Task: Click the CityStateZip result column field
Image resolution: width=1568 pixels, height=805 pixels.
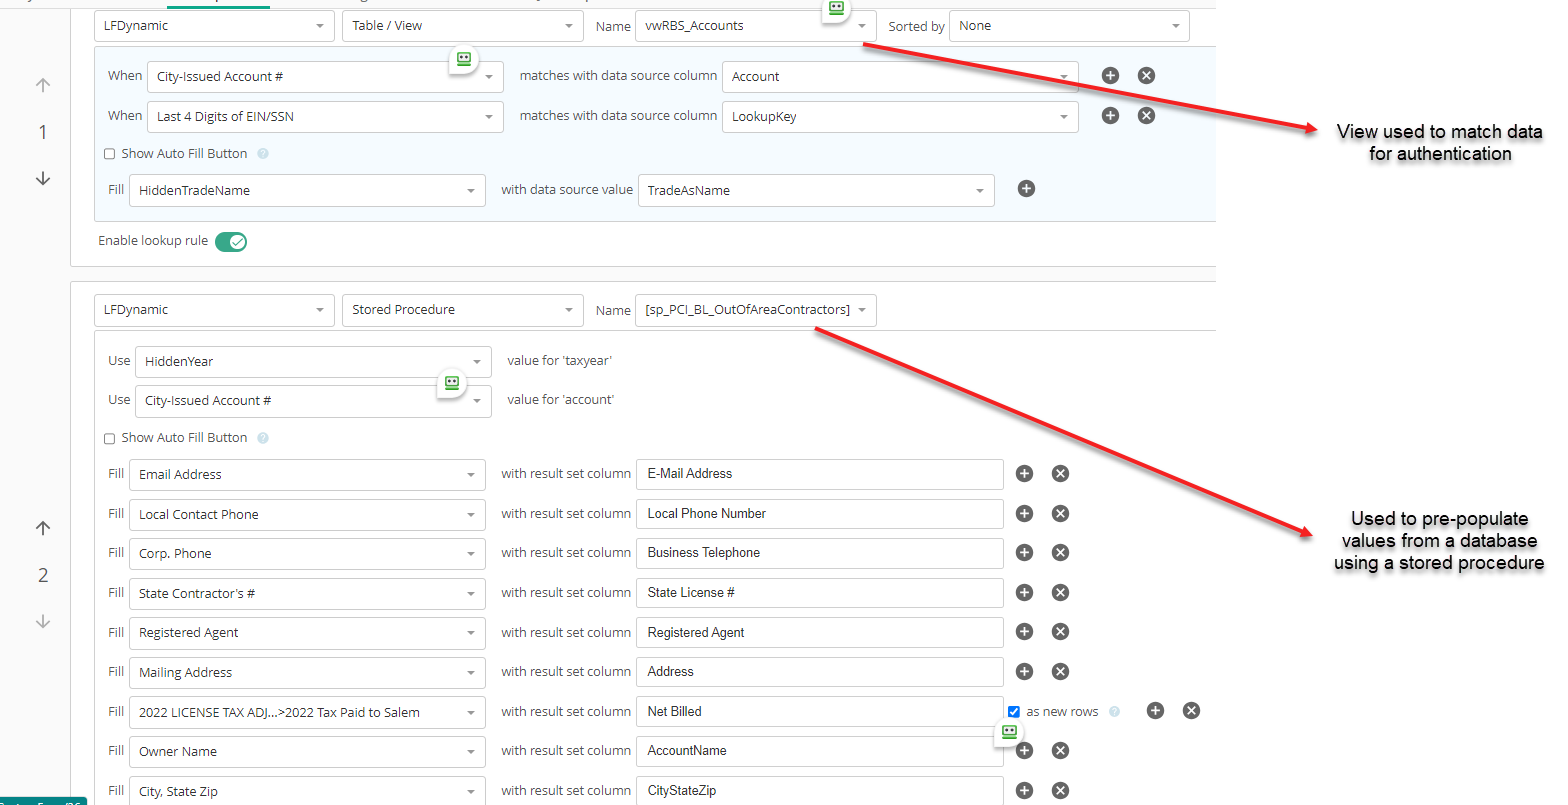Action: coord(818,790)
